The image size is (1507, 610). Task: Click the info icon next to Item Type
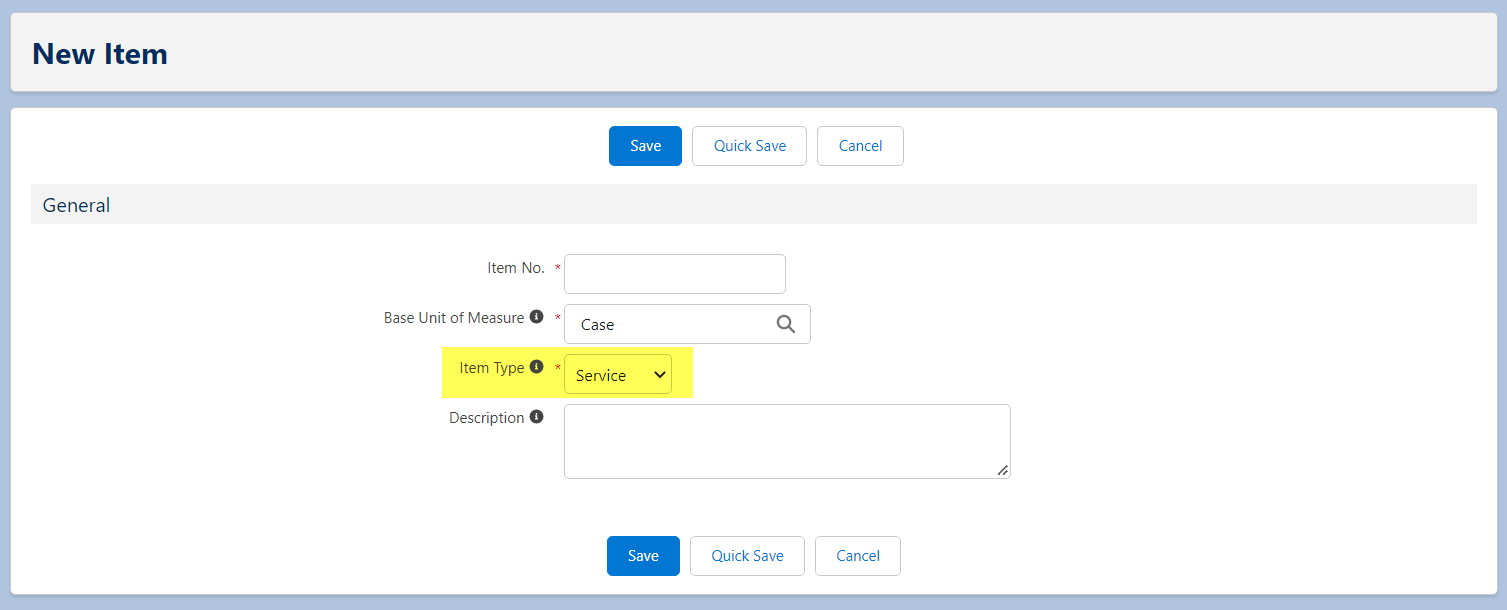pyautogui.click(x=536, y=367)
